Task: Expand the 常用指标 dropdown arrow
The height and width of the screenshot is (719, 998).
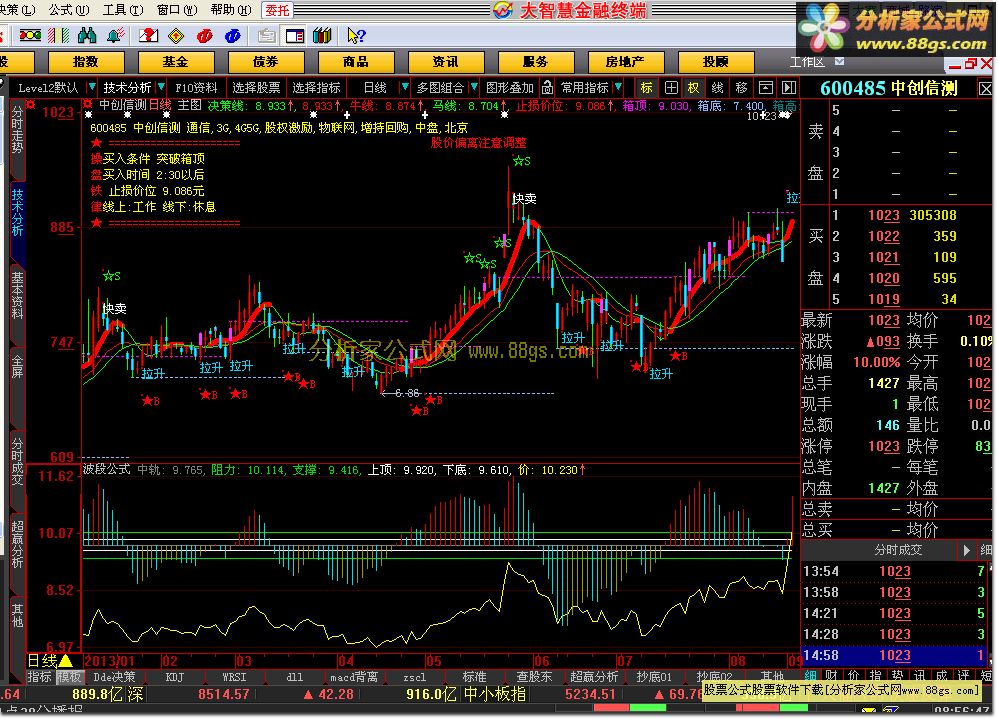Action: coord(619,87)
